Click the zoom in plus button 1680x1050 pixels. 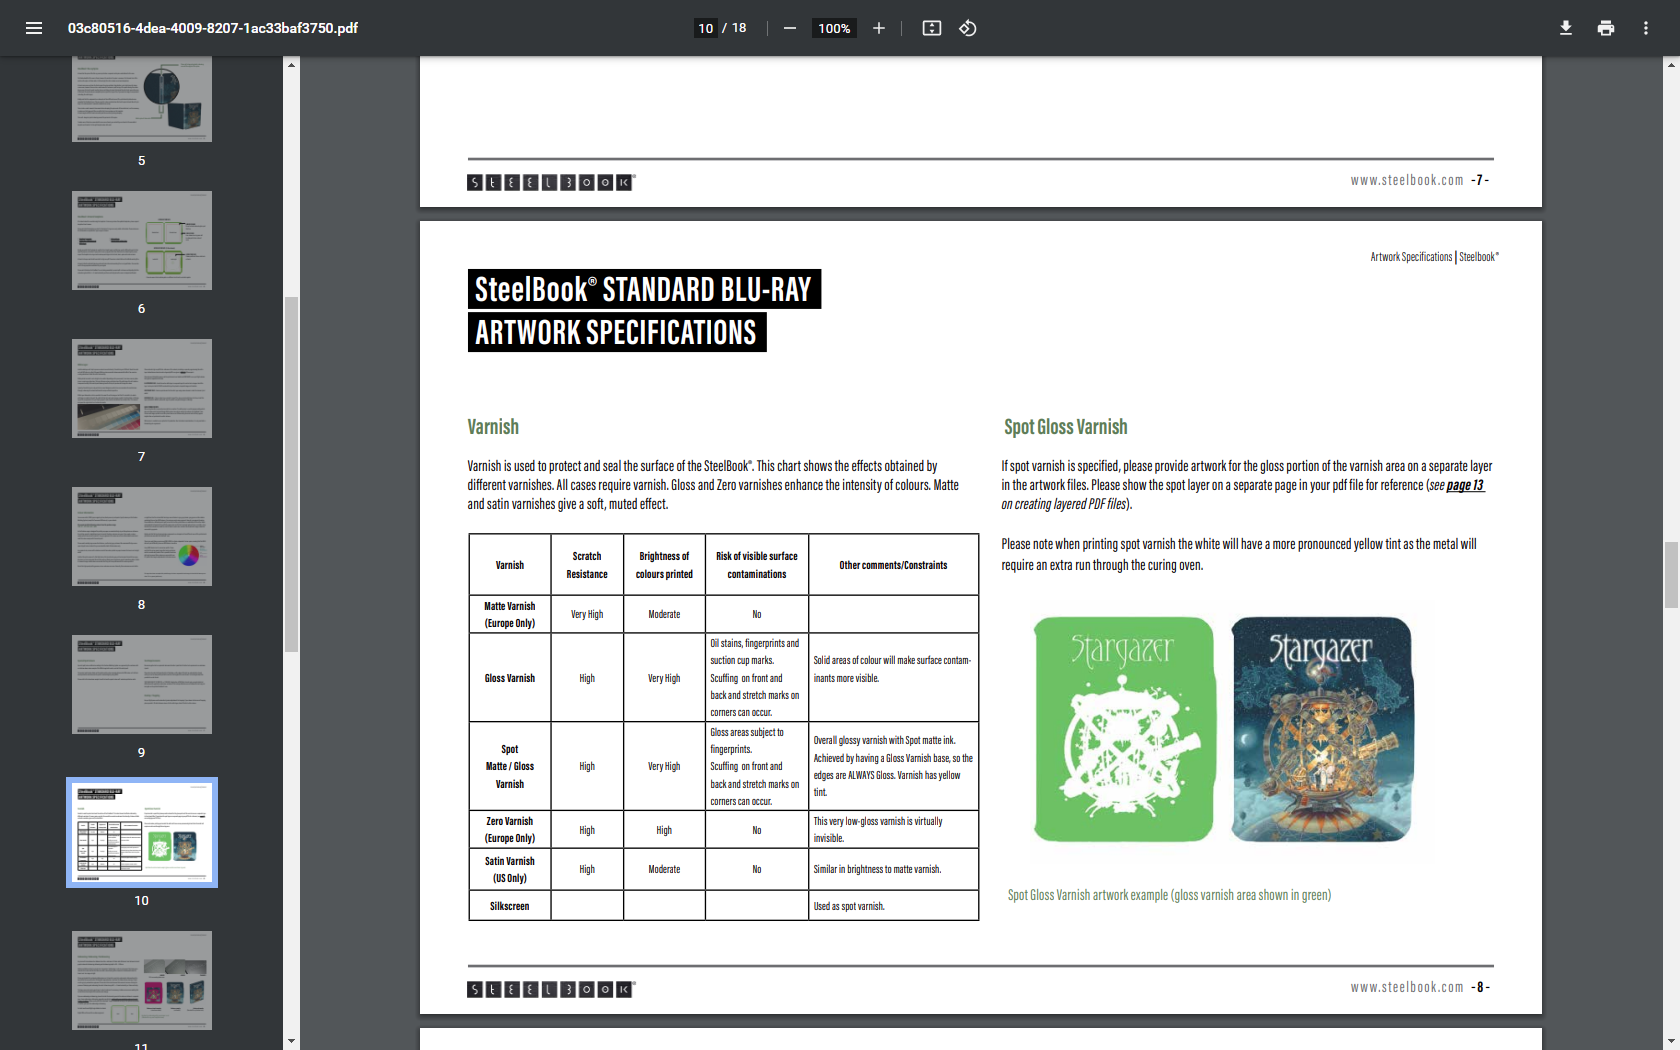pos(879,28)
